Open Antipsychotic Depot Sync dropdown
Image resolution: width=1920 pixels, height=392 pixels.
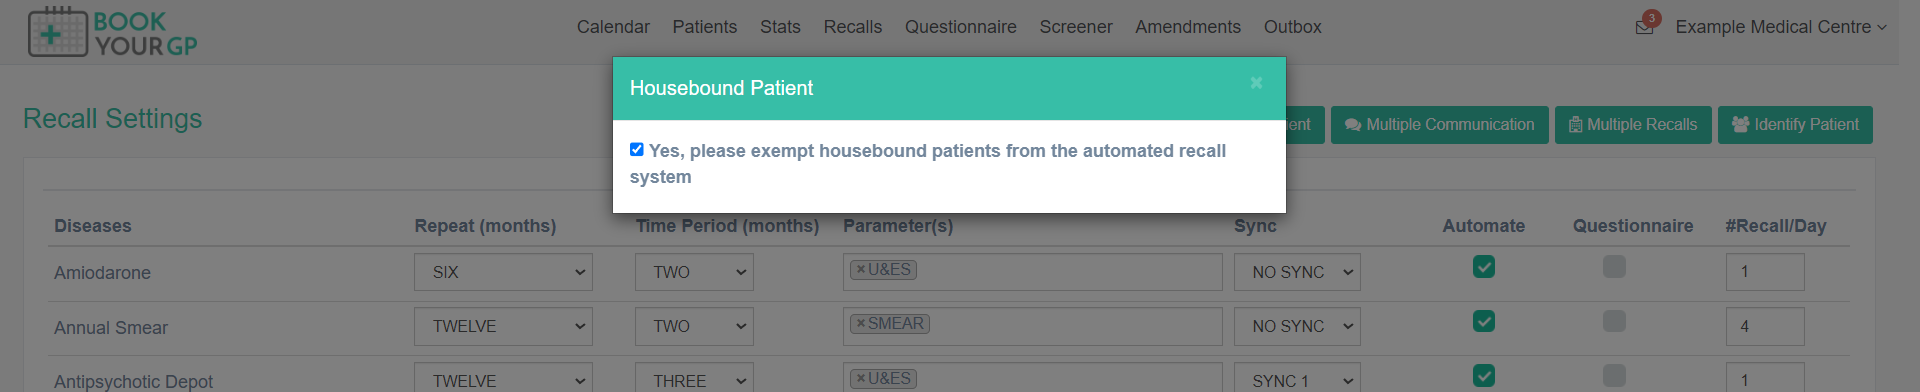pos(1297,380)
